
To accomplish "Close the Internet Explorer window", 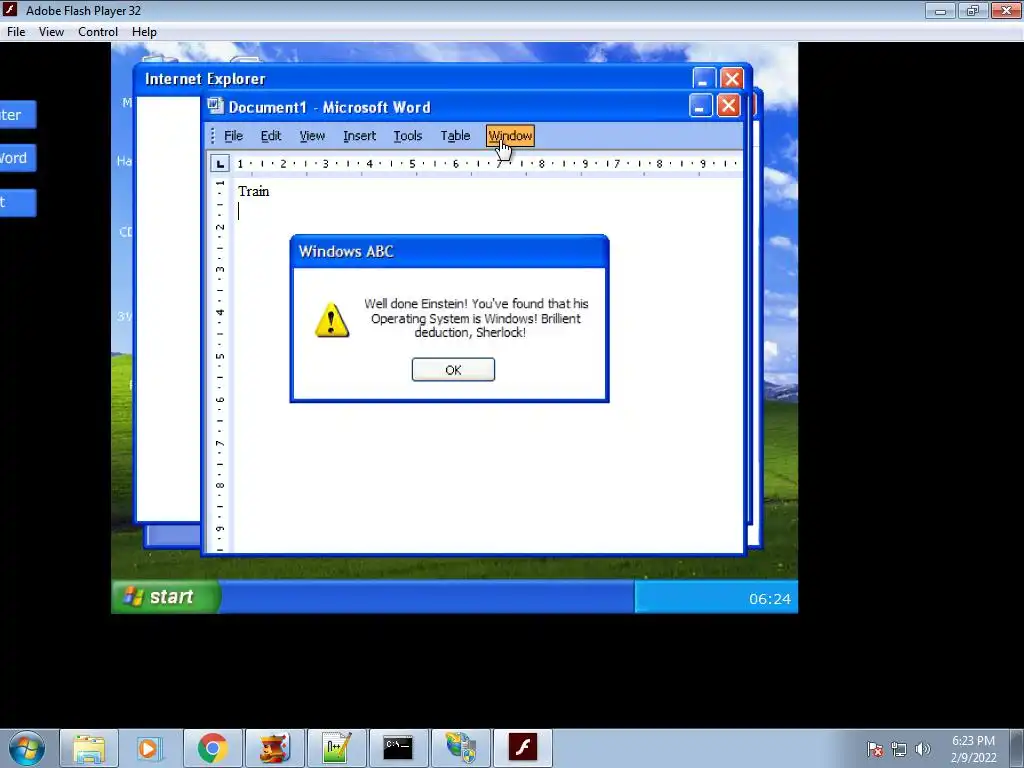I will coord(731,78).
